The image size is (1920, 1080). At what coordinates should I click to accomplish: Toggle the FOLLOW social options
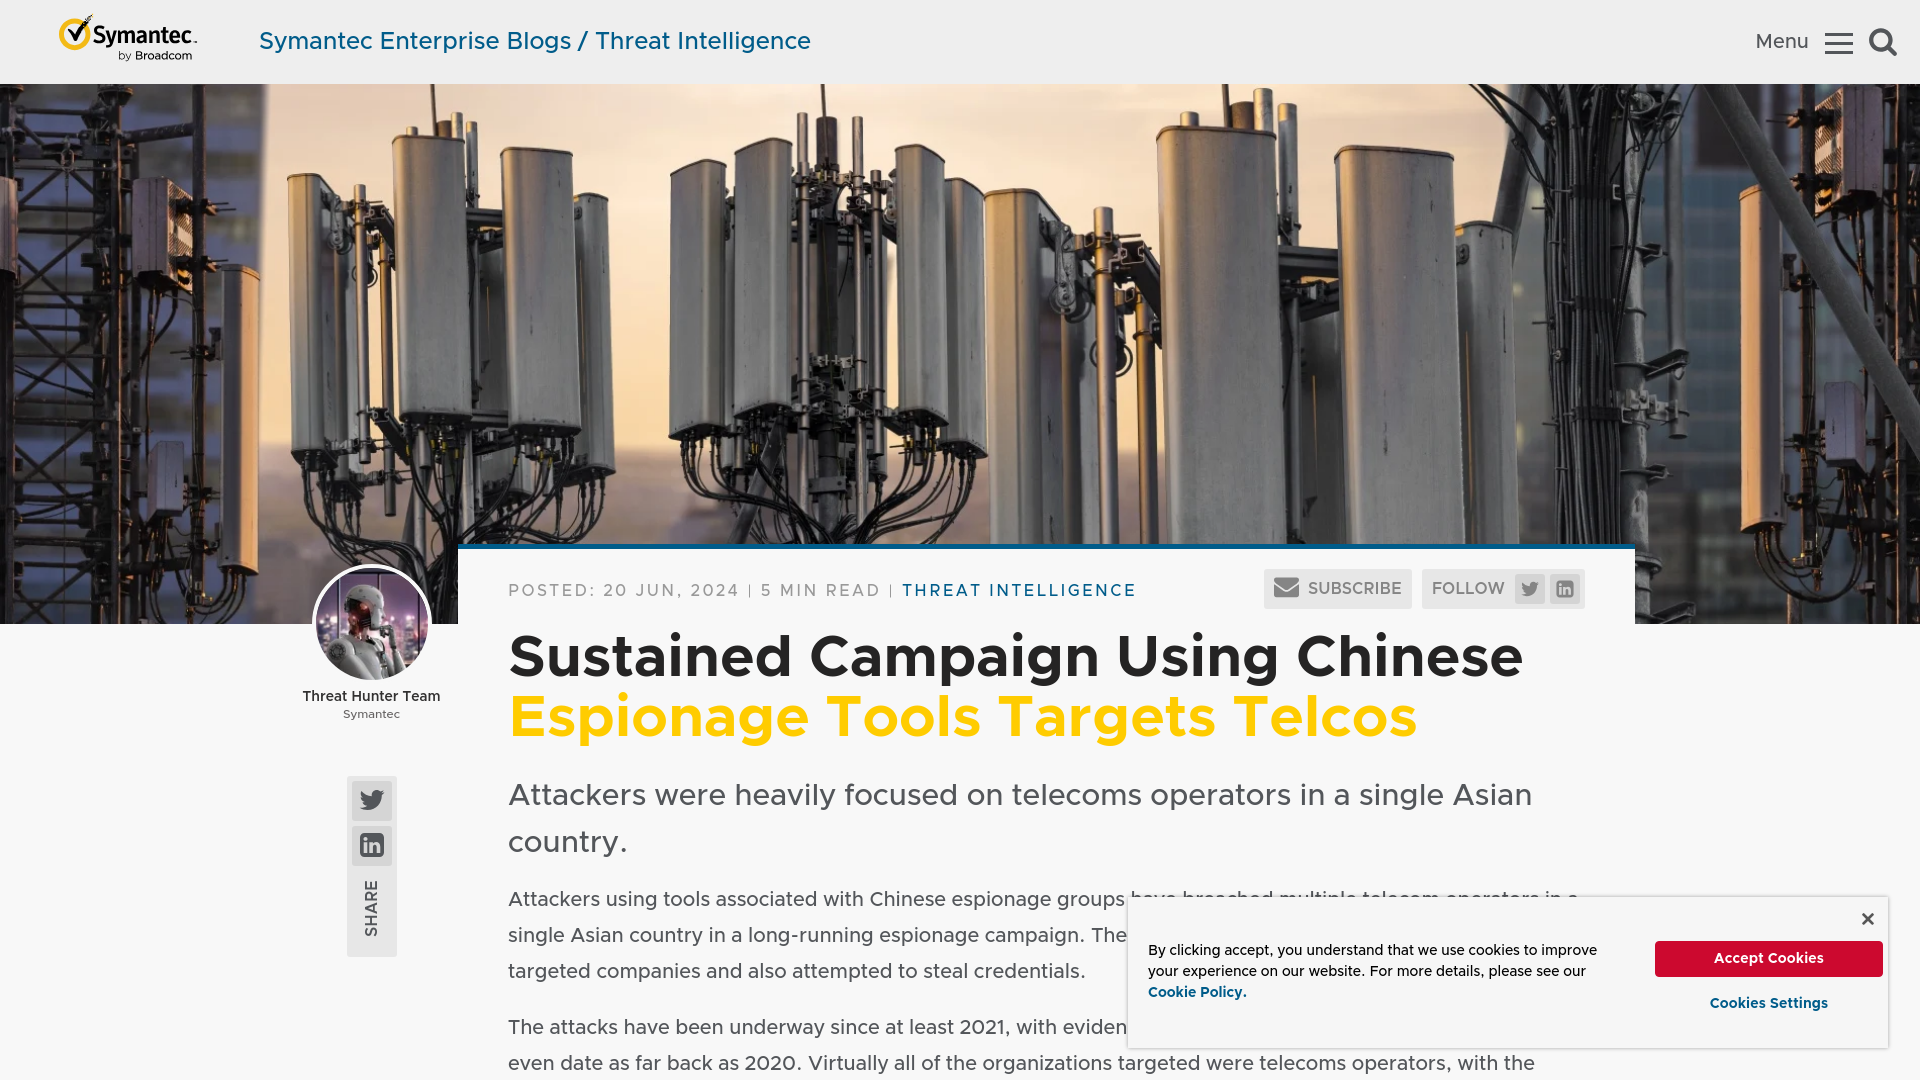(1468, 588)
